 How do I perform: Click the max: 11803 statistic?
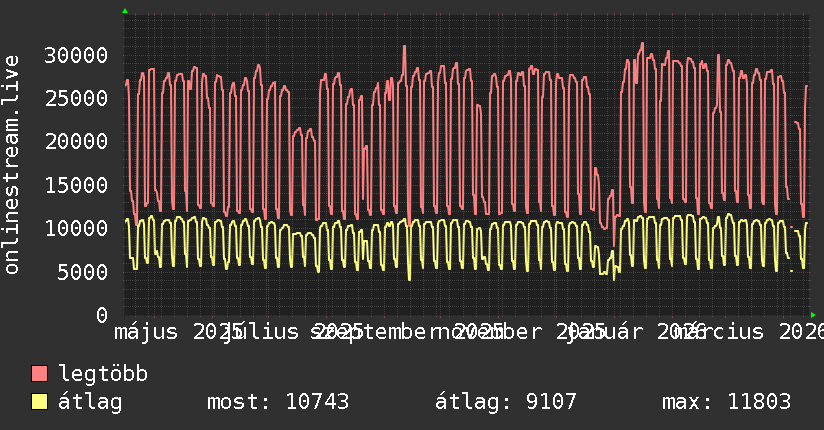tap(726, 402)
